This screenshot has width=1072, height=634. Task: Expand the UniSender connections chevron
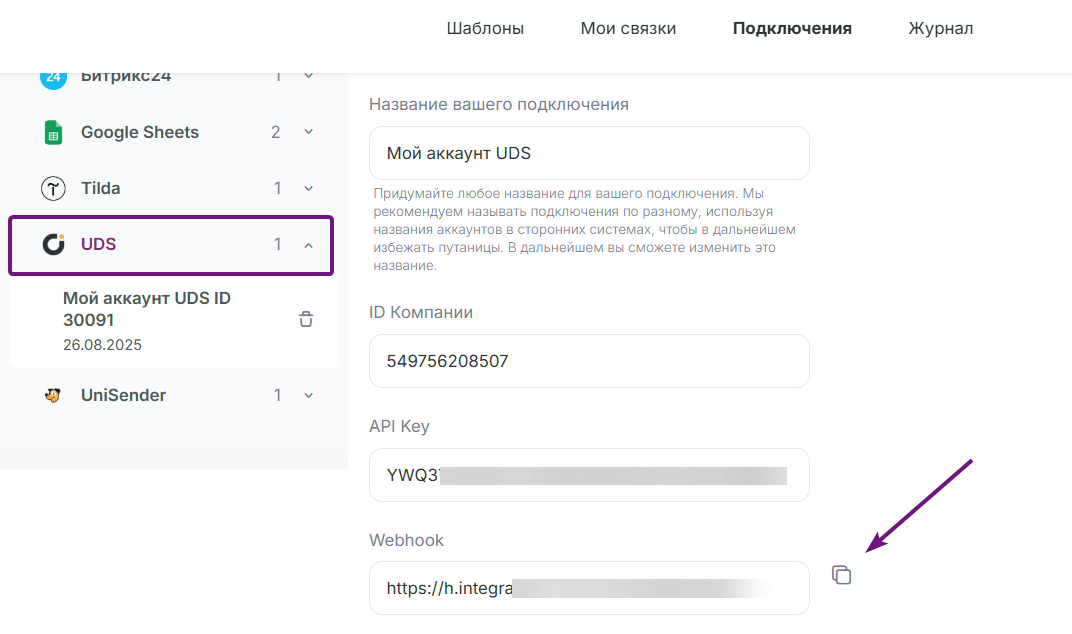(308, 395)
